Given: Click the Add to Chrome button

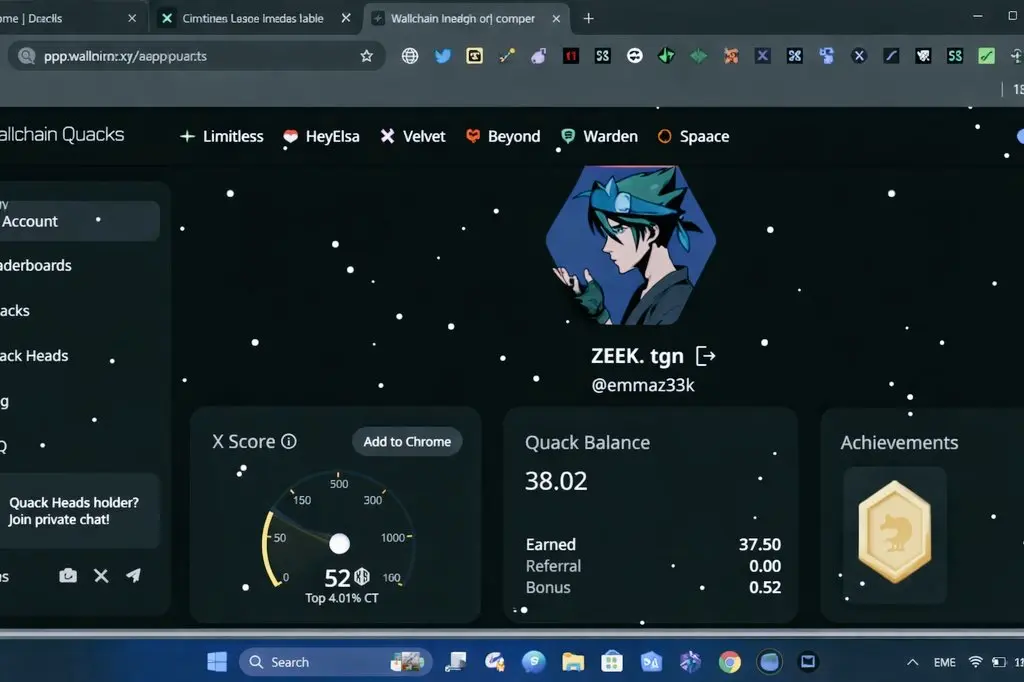Looking at the screenshot, I should (407, 442).
